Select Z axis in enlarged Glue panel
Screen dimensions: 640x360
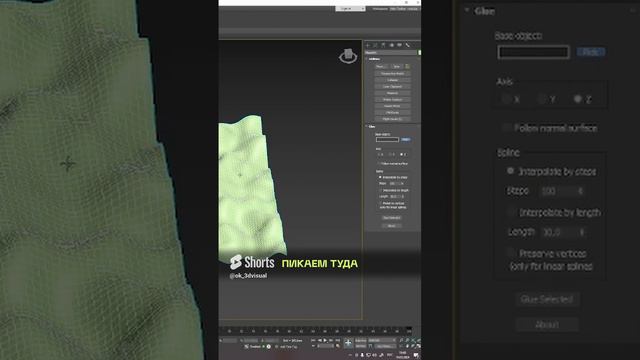pyautogui.click(x=578, y=99)
